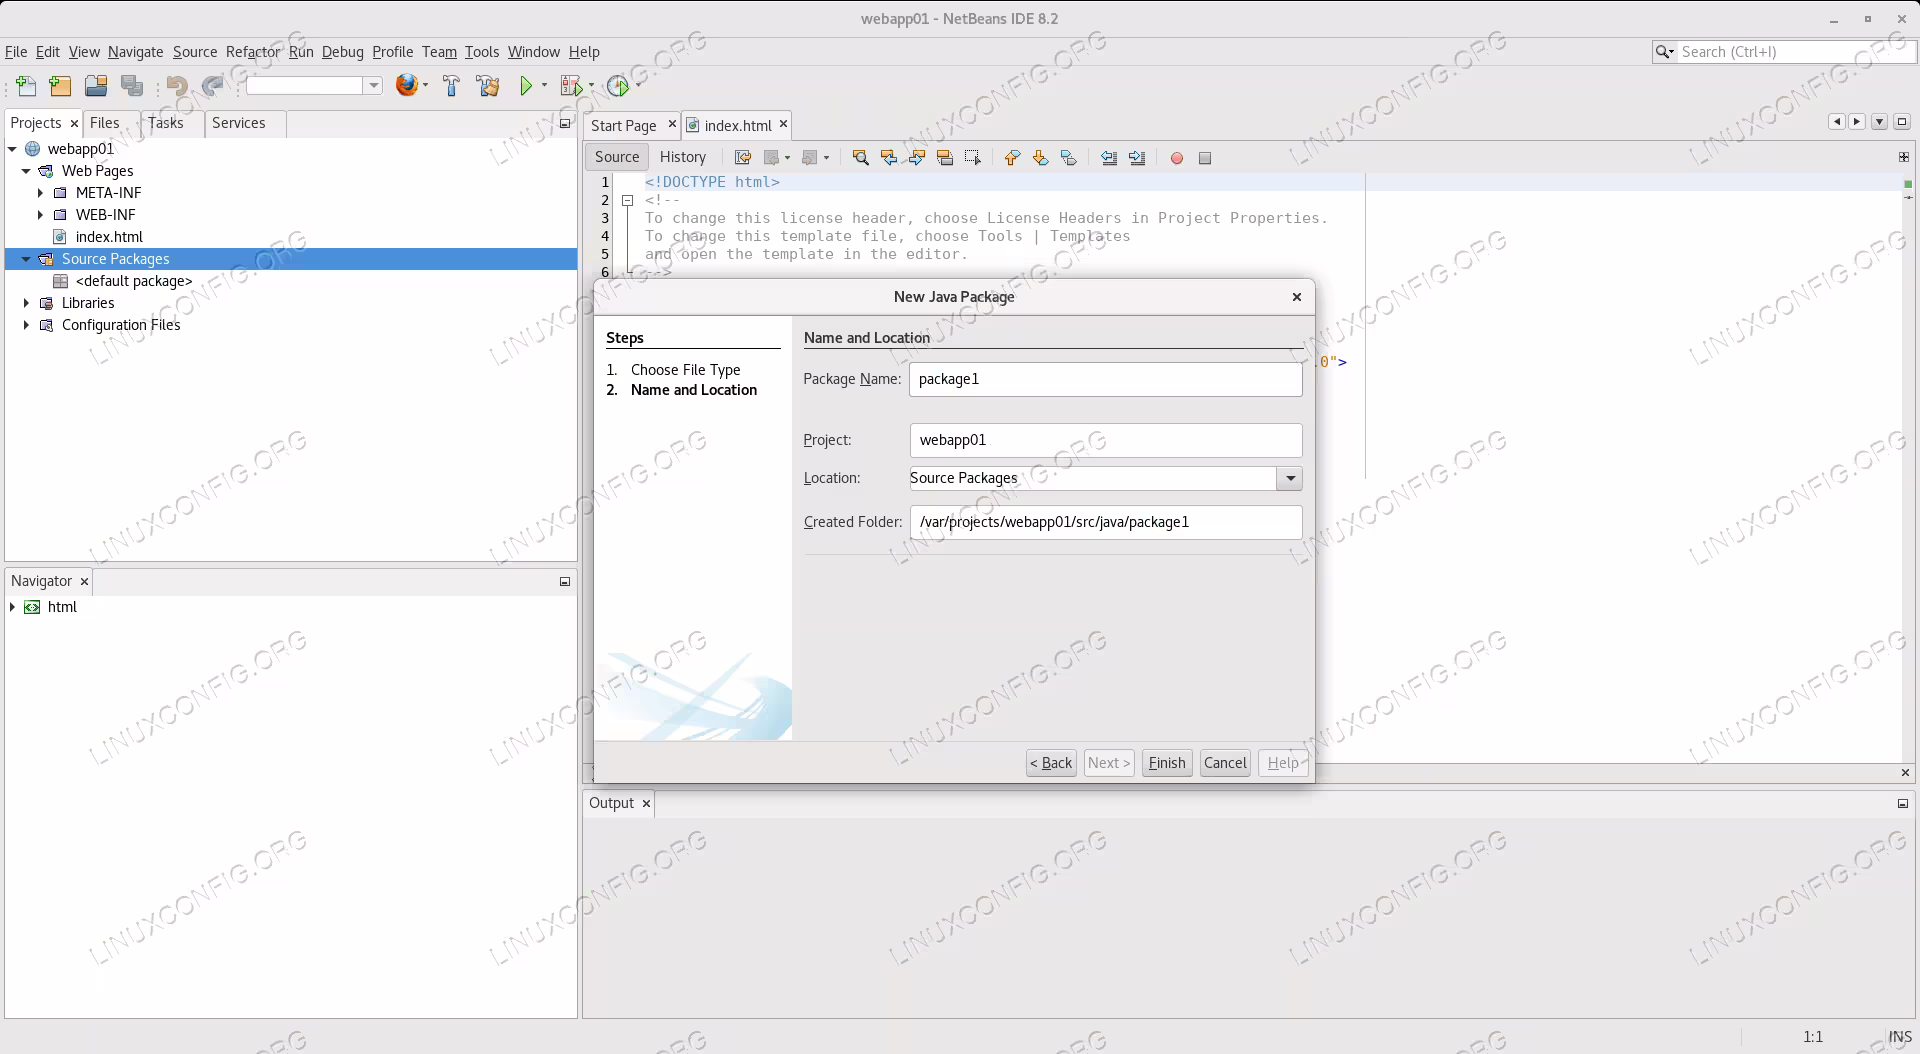Click the Save All toolbar icon
Viewport: 1920px width, 1054px height.
132,86
